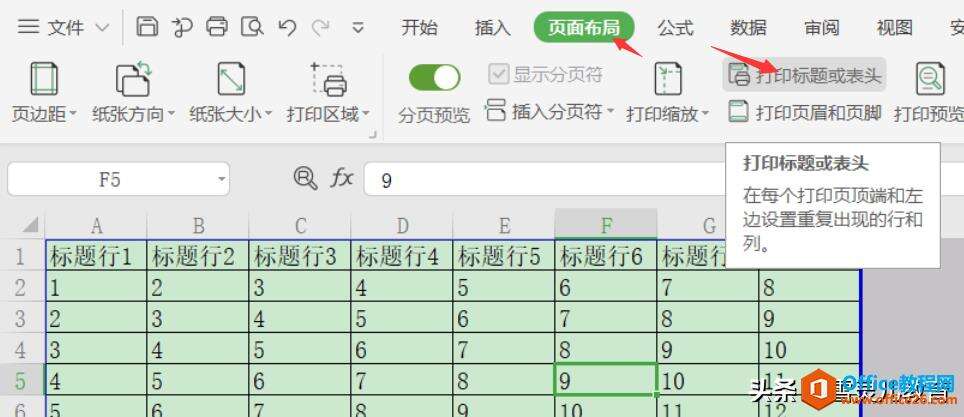Viewport: 964px width, 417px height.
Task: Expand the 打印缩放 dropdown arrow
Action: click(x=705, y=114)
